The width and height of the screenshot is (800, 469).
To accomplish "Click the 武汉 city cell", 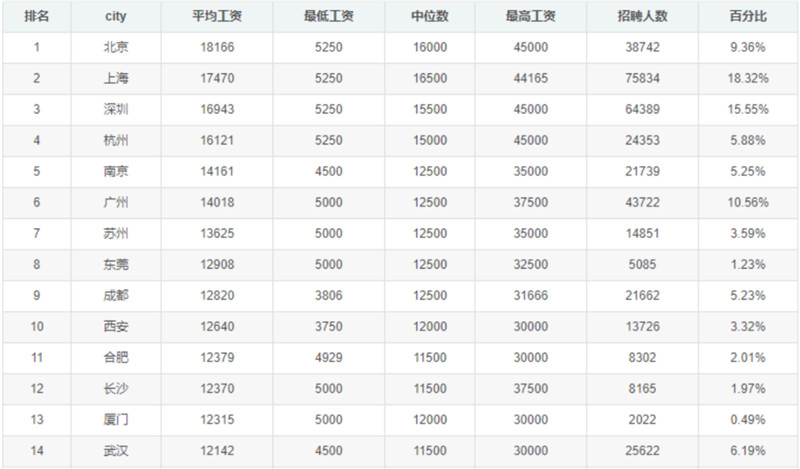I will point(115,451).
